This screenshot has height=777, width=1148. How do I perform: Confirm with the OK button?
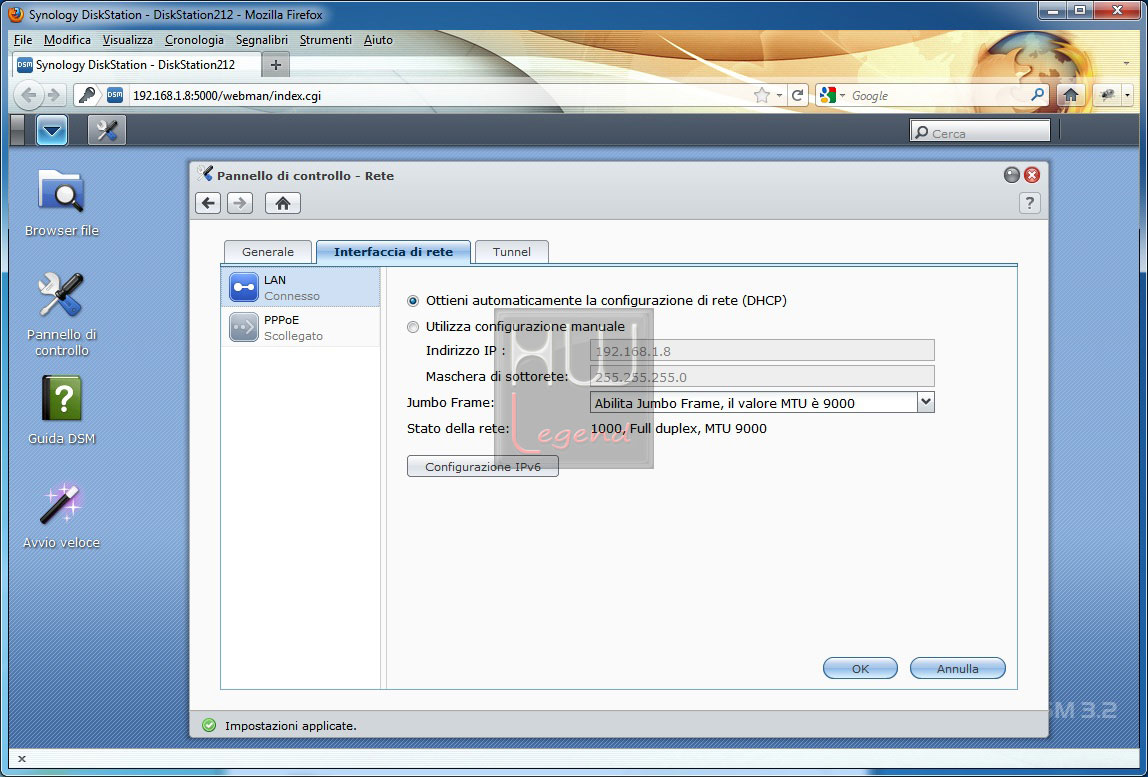[x=860, y=669]
